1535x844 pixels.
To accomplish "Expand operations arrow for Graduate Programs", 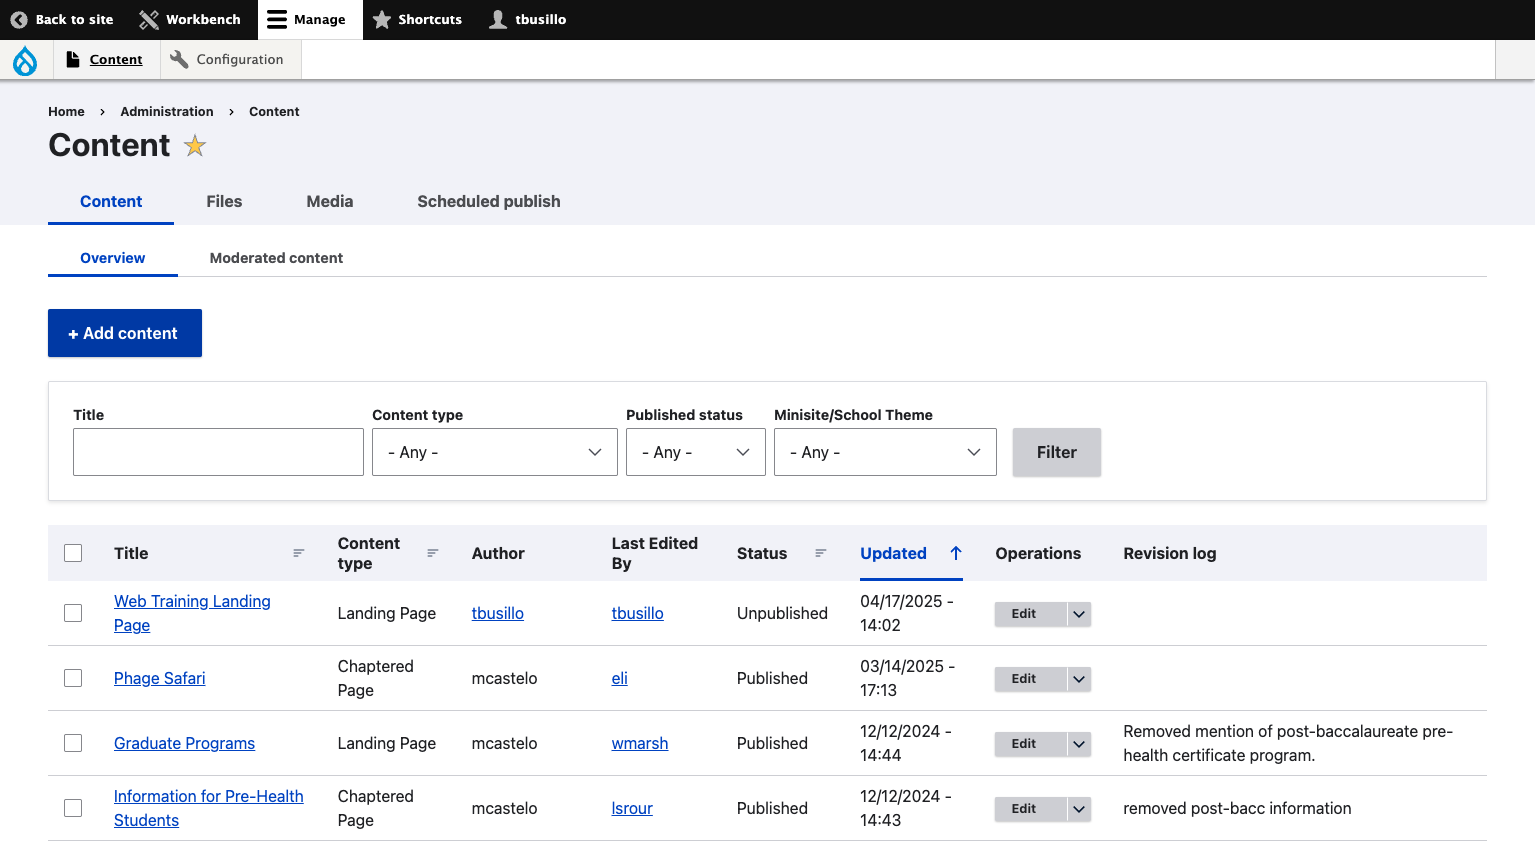I will pyautogui.click(x=1079, y=744).
